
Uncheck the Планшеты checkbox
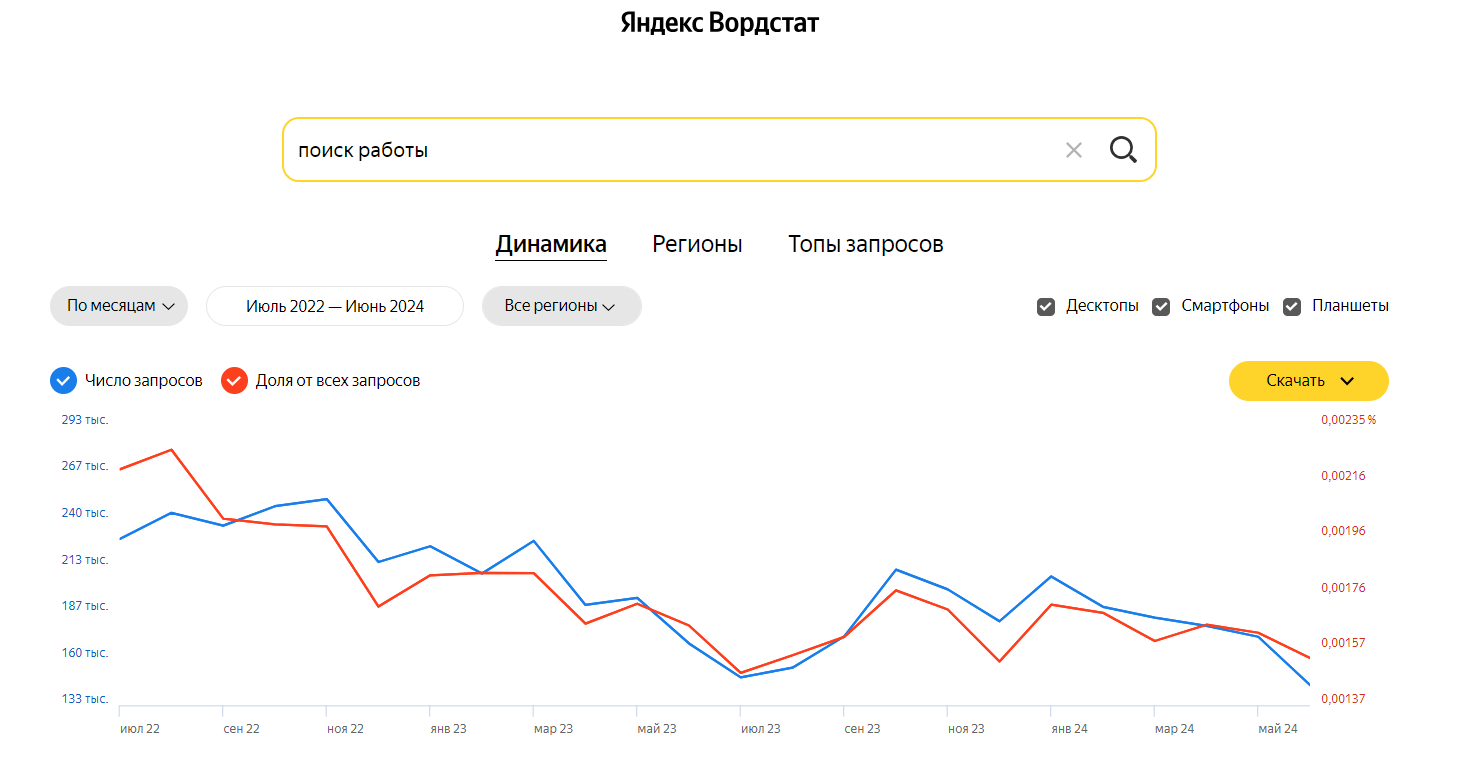coord(1292,307)
